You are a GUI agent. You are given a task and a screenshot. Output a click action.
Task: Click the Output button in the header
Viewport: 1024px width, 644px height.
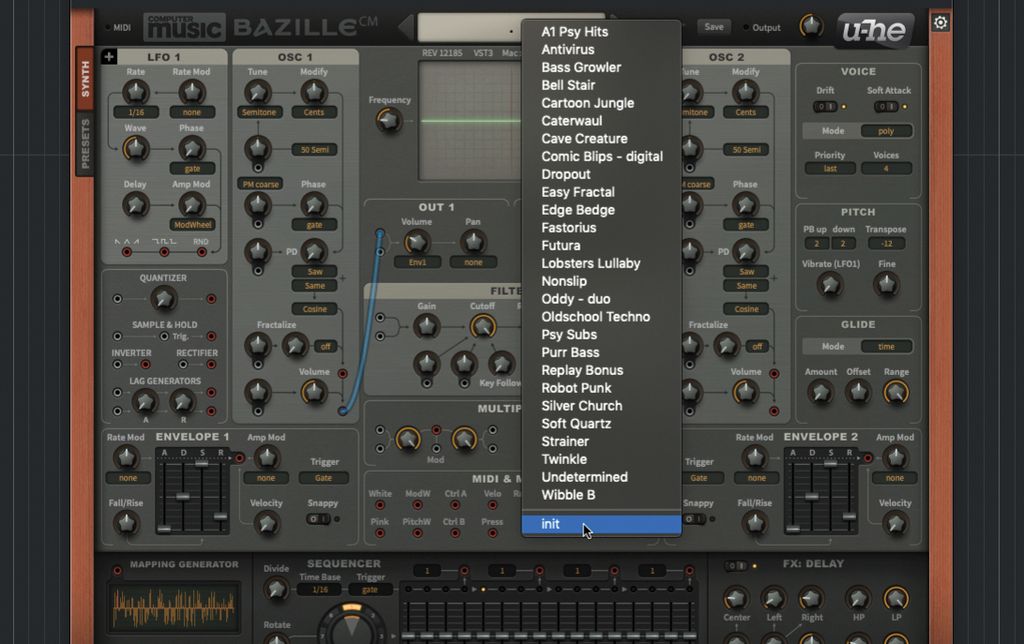coord(765,27)
